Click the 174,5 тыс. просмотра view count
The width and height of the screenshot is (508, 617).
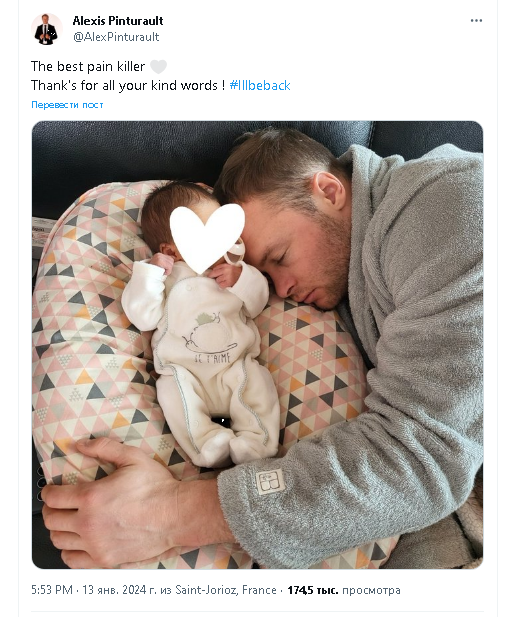[x=344, y=590]
